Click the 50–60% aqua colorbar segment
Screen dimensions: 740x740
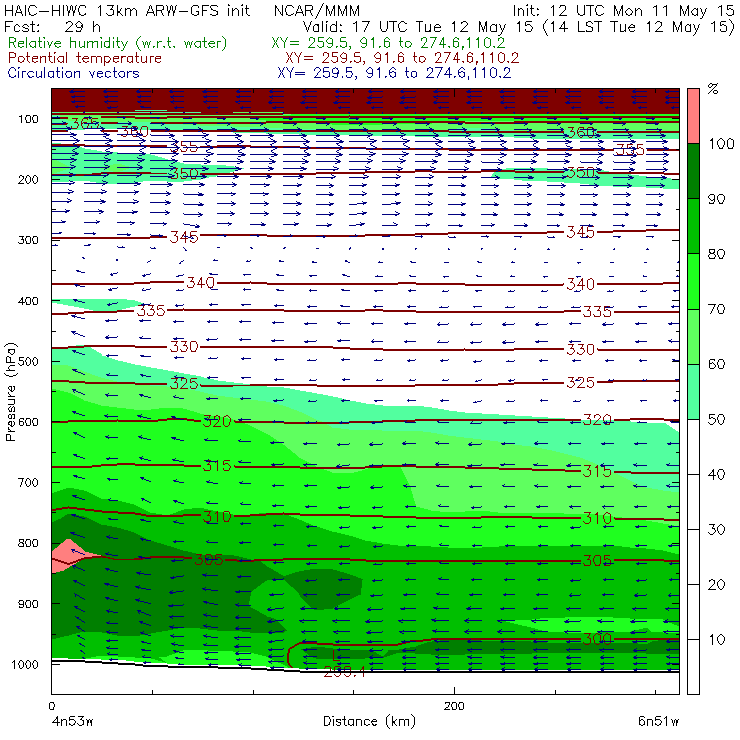693,392
